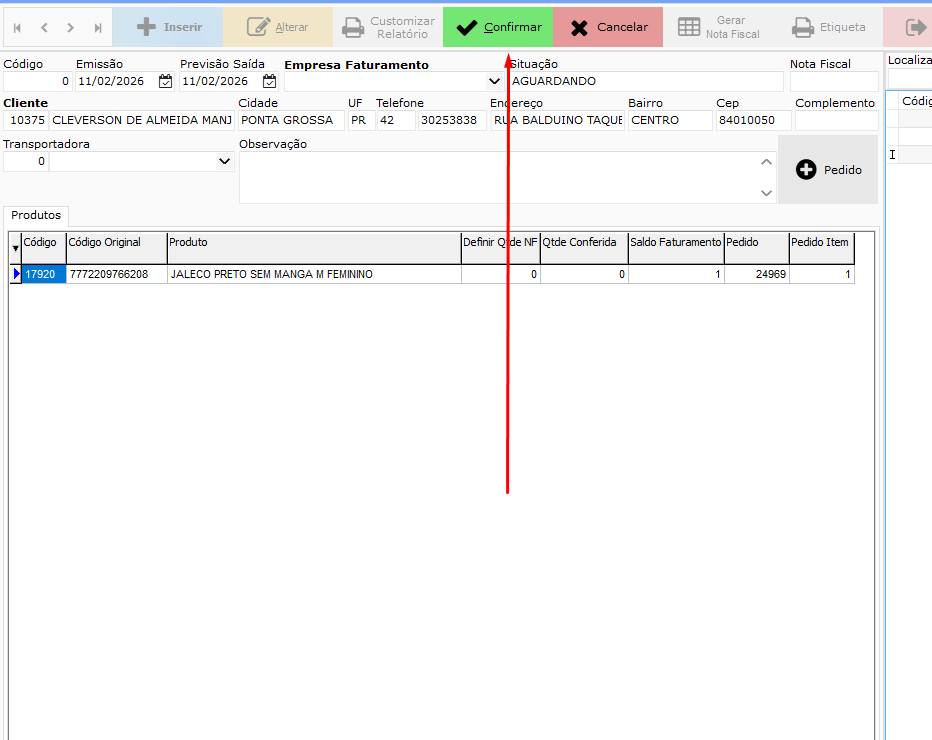Open the Transportadora dropdown list
Screen dimensions: 932x740
click(x=224, y=161)
